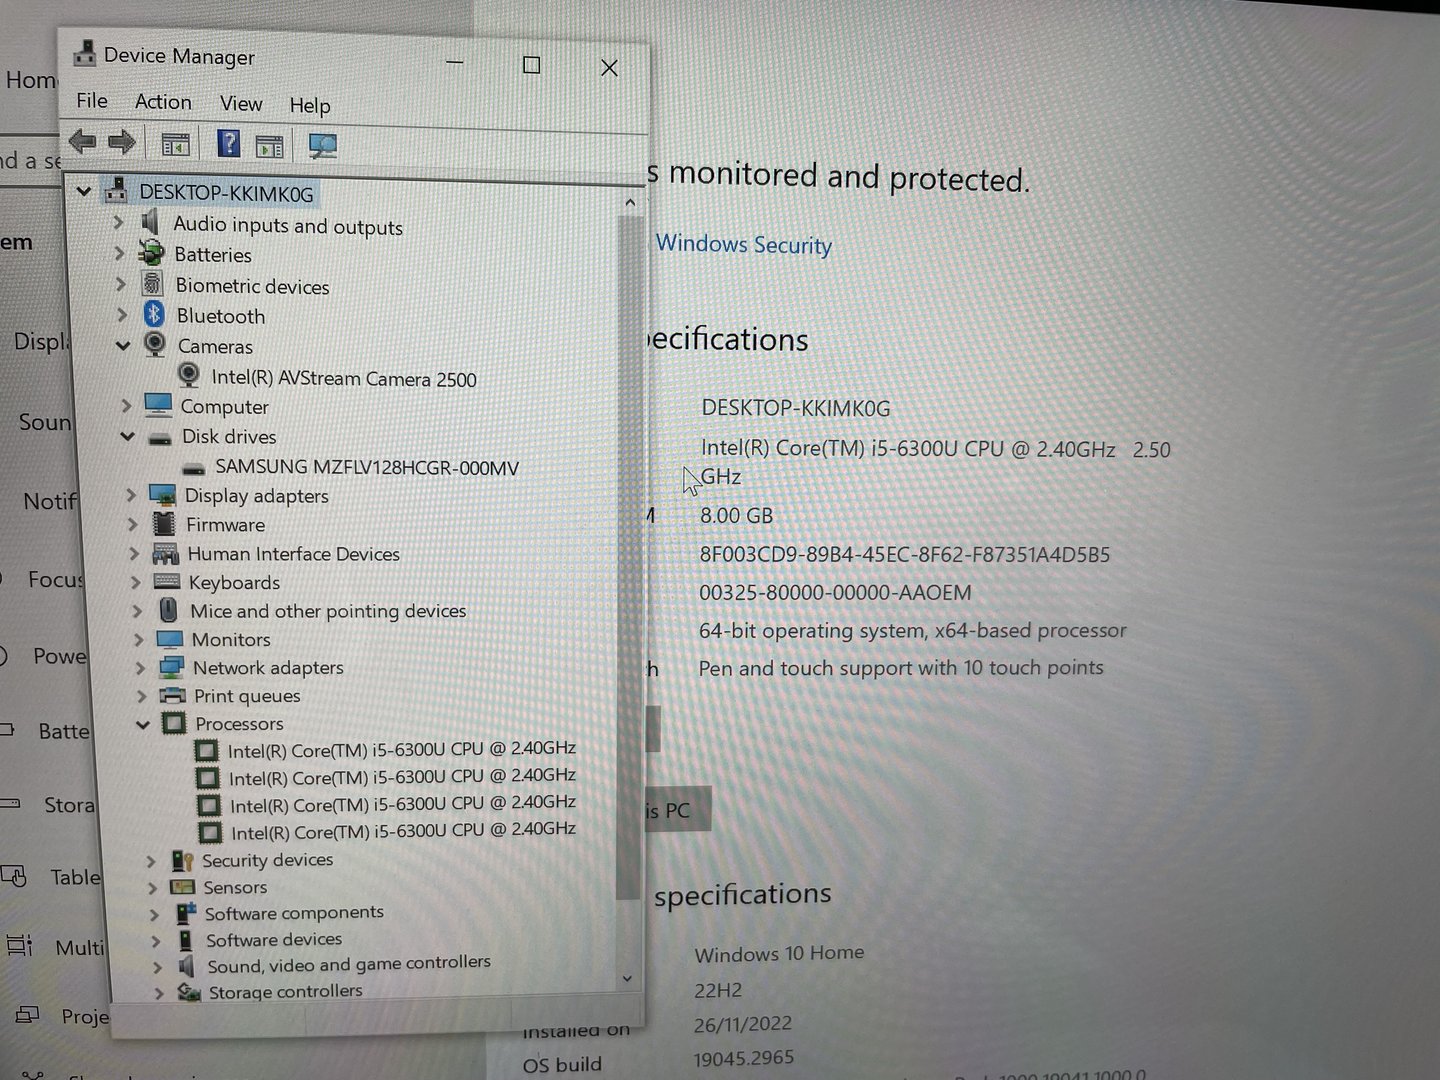
Task: Click the Back arrow in Device Manager toolbar
Action: (x=82, y=143)
